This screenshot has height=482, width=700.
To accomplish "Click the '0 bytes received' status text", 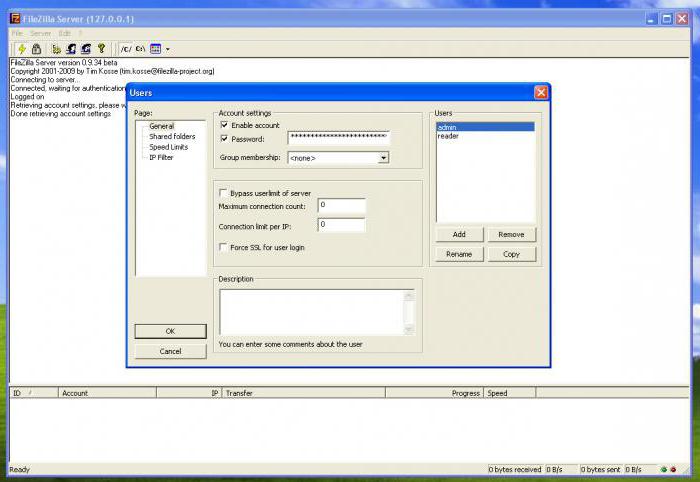I will (514, 470).
